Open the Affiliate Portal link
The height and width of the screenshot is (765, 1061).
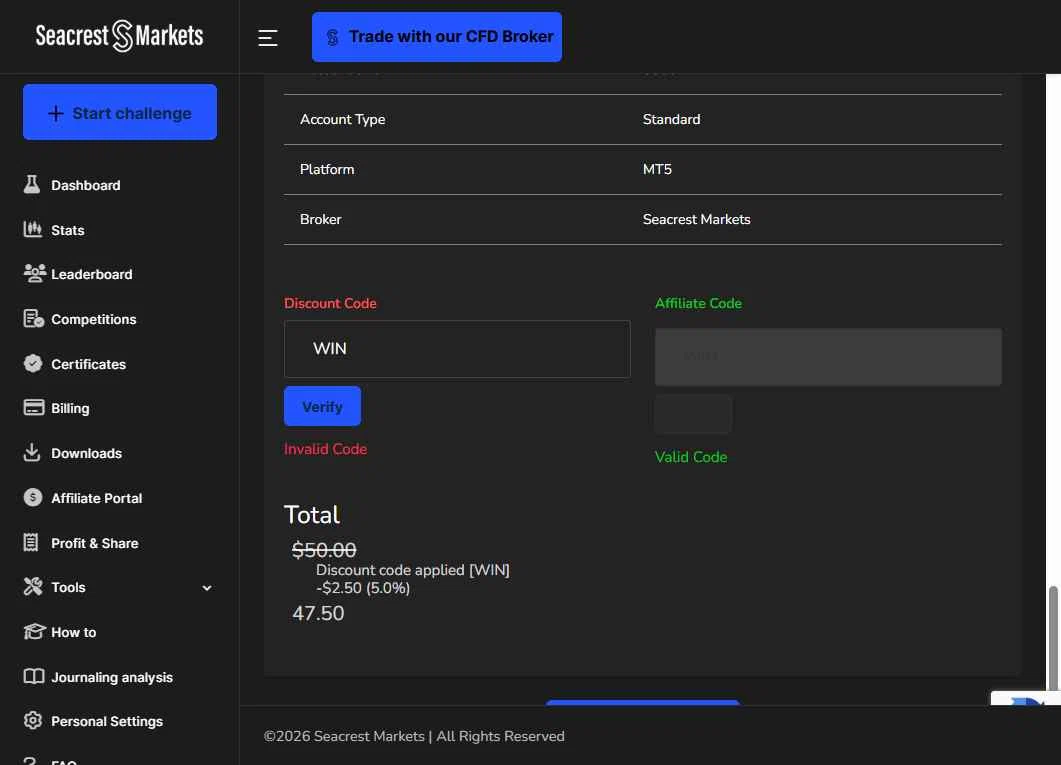pos(97,499)
